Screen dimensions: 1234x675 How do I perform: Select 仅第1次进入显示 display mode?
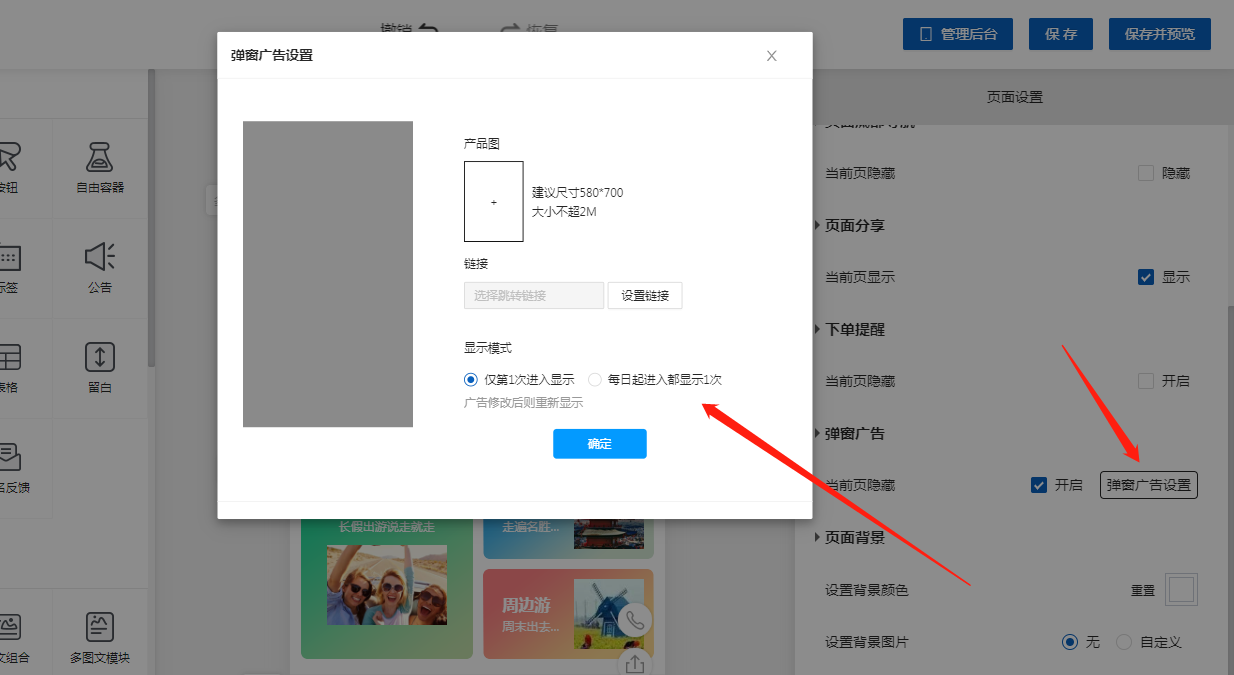tap(472, 380)
